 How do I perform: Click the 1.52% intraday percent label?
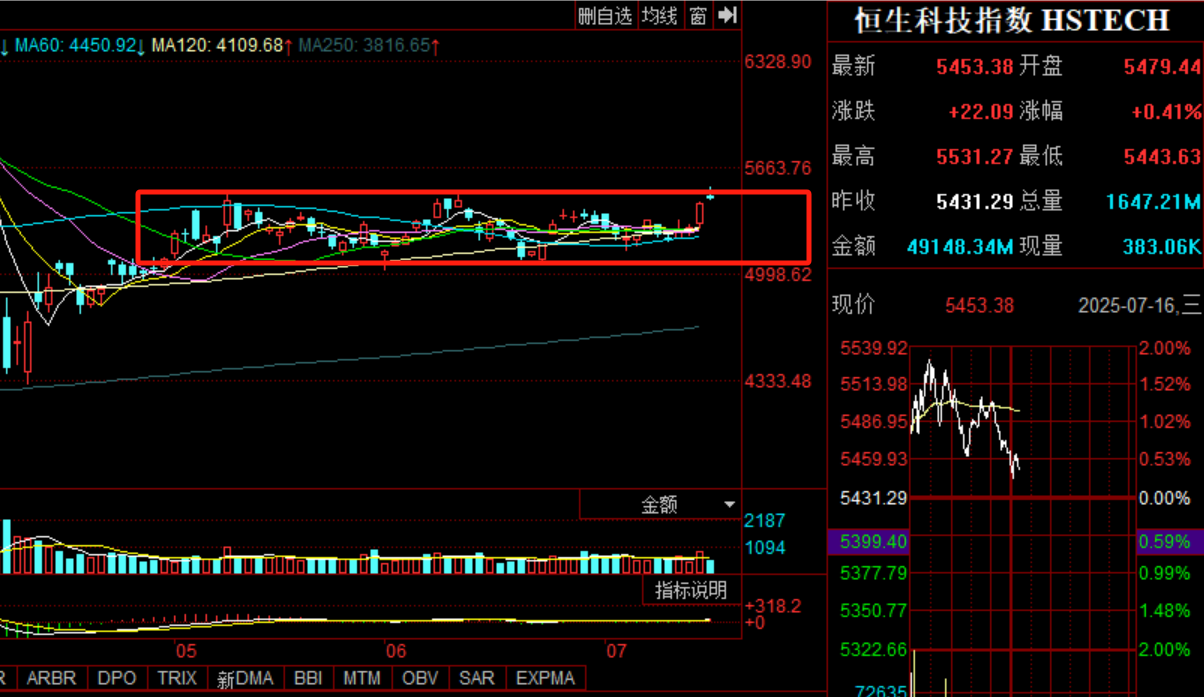pyautogui.click(x=1165, y=384)
